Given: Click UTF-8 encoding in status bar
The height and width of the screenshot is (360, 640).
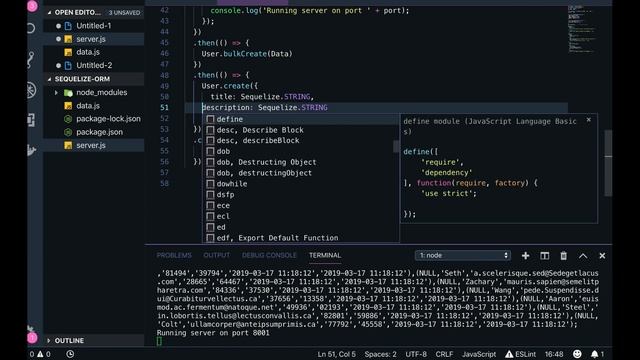Looking at the screenshot, I should click(x=416, y=354).
